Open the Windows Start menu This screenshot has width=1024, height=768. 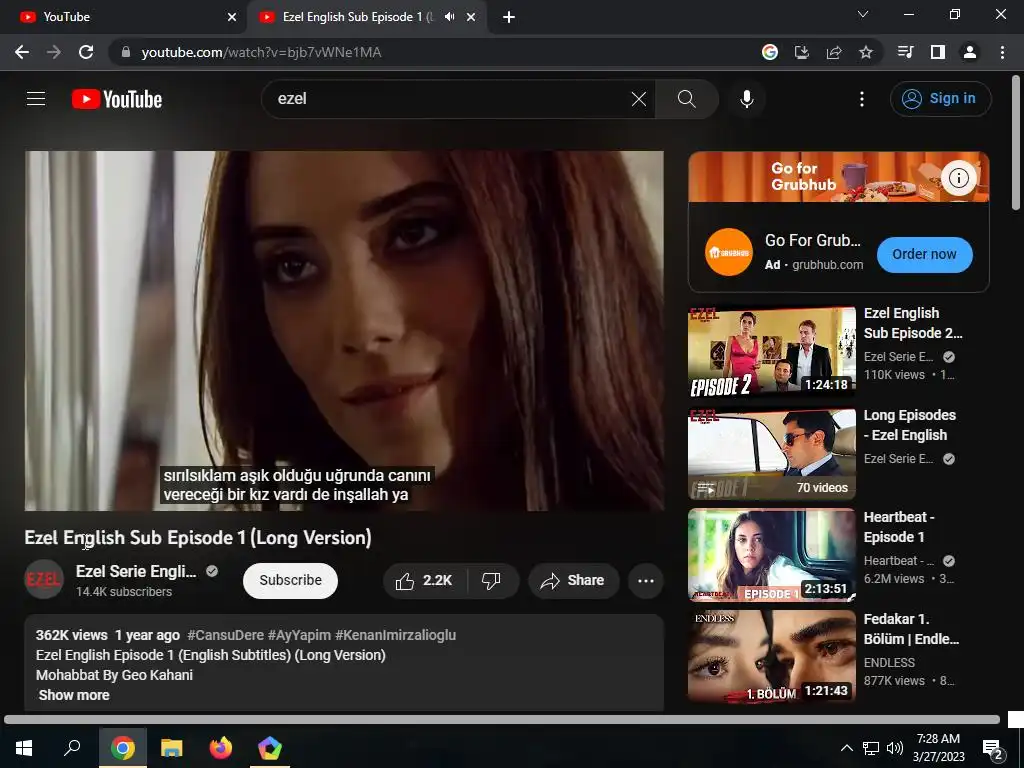coord(24,748)
